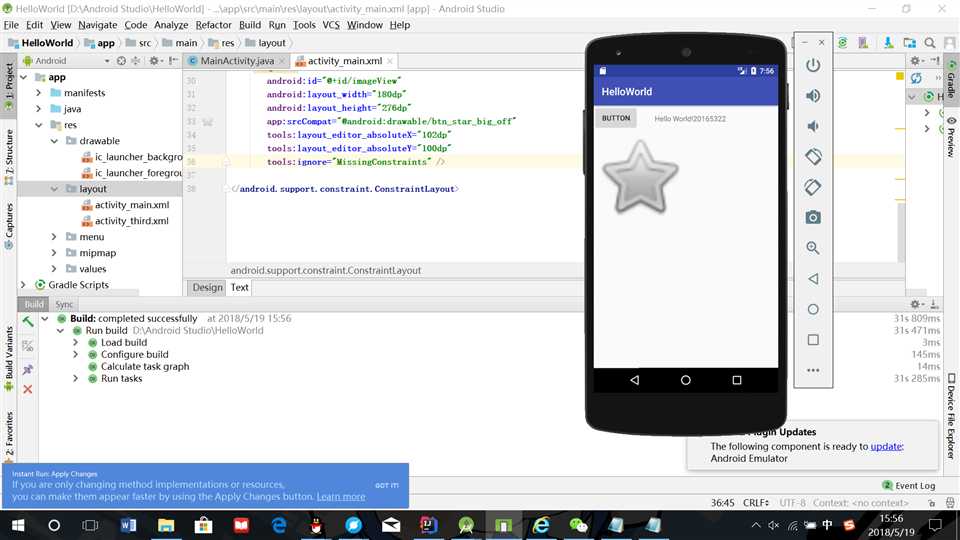
Task: Tap the phone screen Home navigation button
Action: click(x=686, y=380)
